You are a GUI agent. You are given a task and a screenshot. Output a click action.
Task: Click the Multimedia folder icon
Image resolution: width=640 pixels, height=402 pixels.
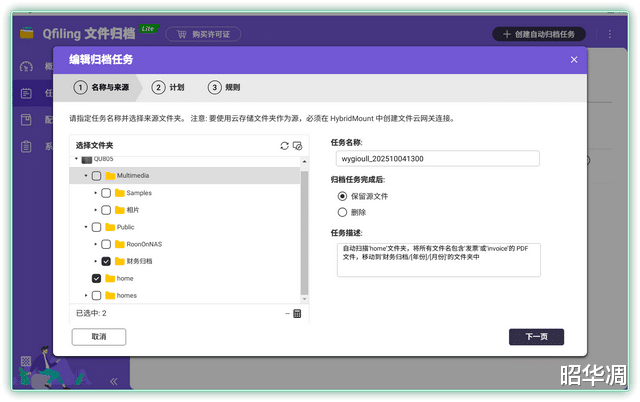pos(110,176)
